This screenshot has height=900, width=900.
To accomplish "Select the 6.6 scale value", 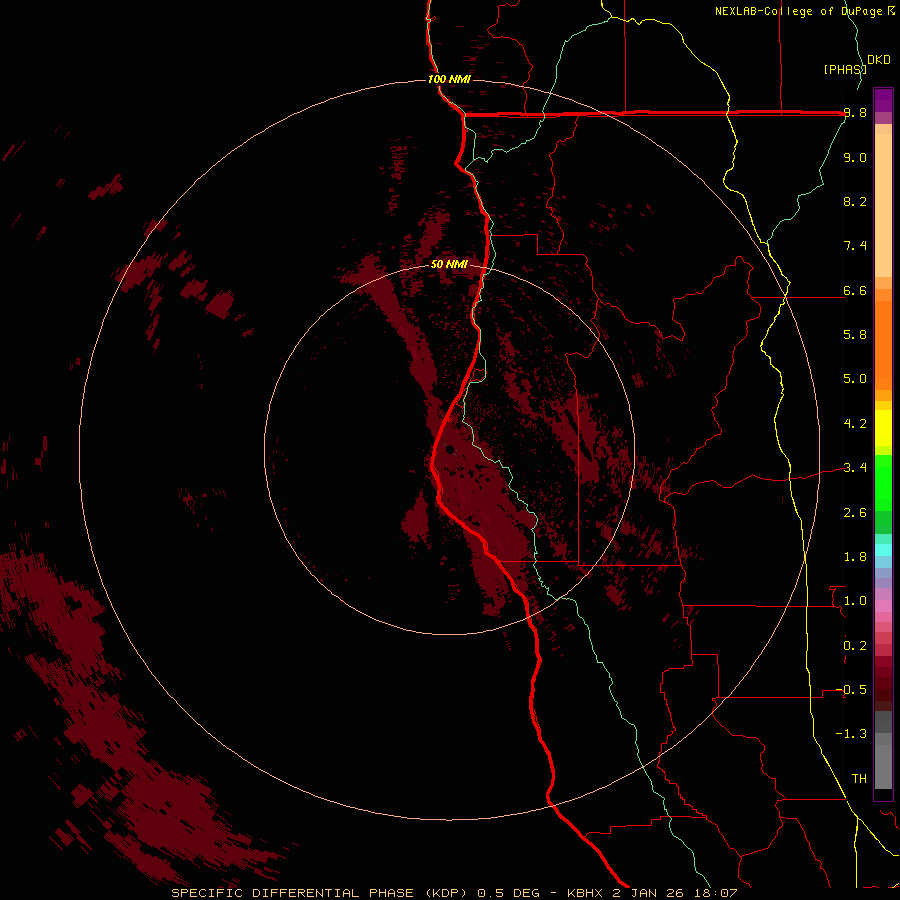I will (x=855, y=291).
